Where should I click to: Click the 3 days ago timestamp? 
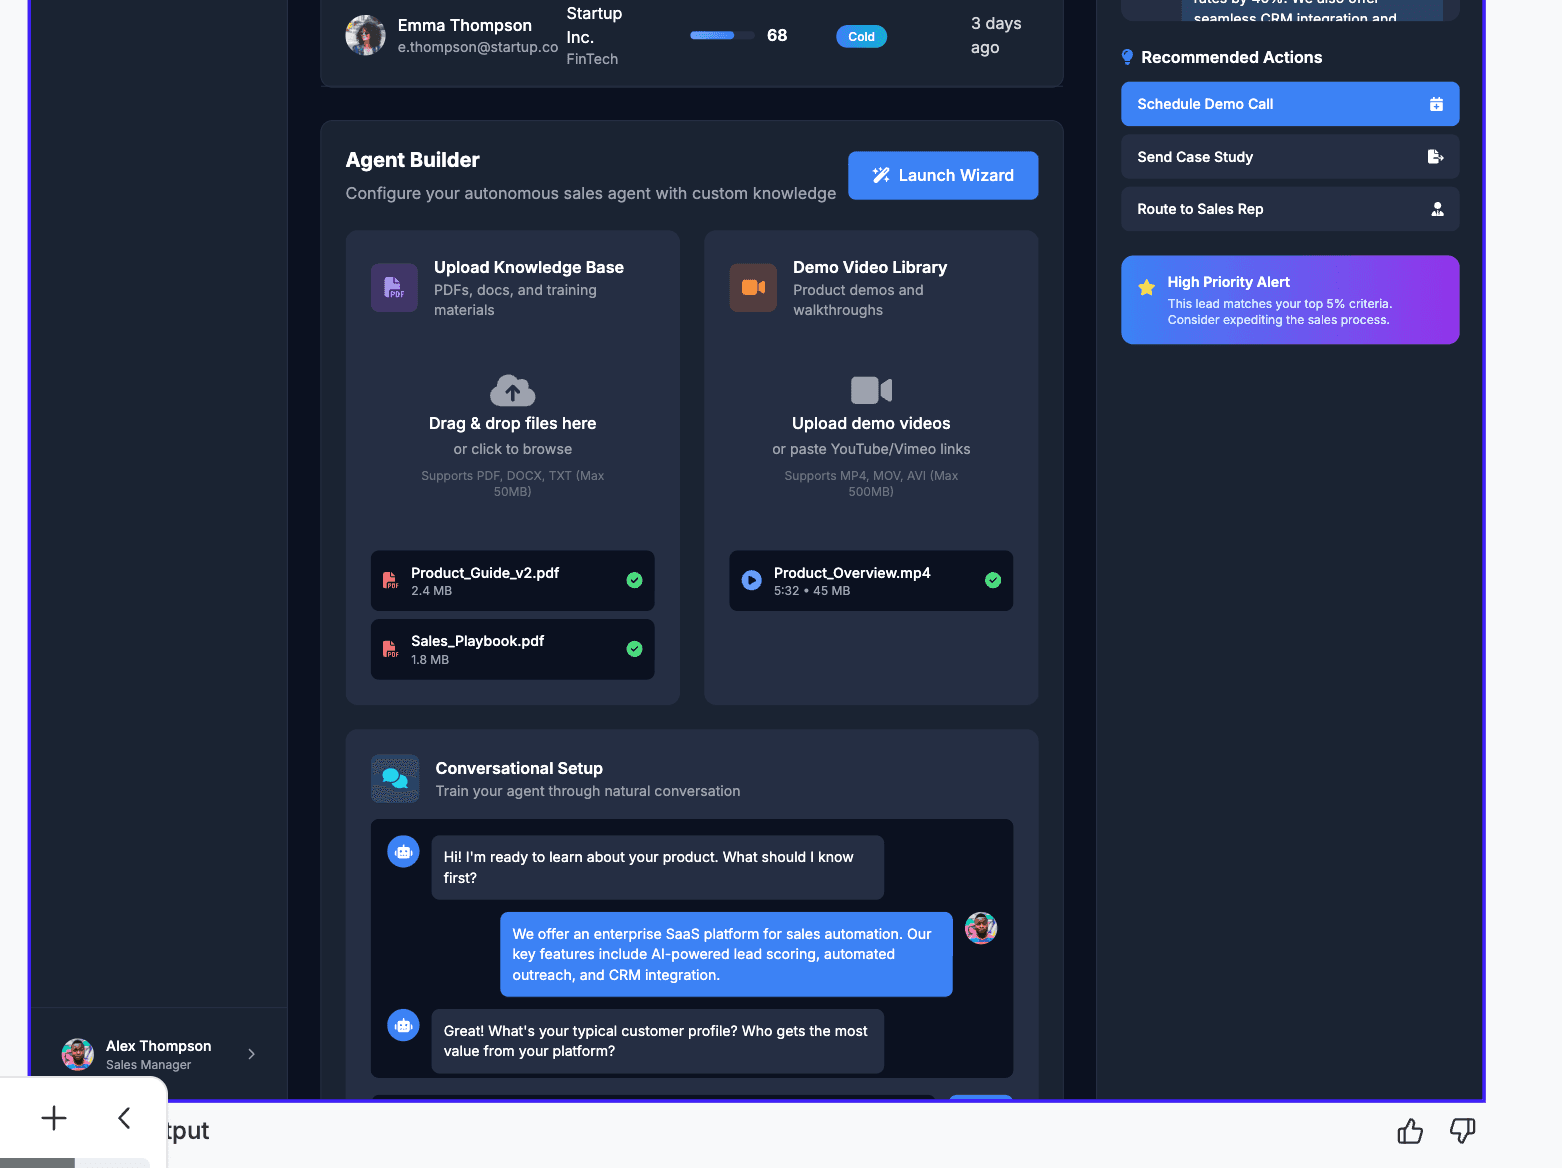pos(996,35)
